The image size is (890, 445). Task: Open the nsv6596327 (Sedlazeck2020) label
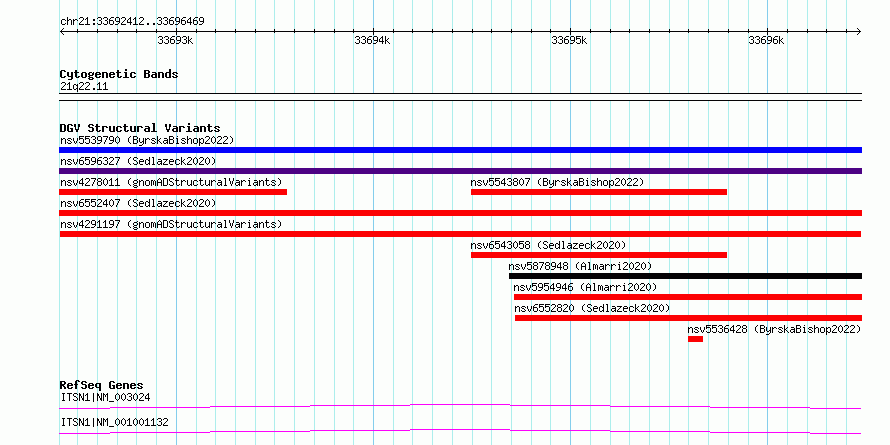pos(138,161)
